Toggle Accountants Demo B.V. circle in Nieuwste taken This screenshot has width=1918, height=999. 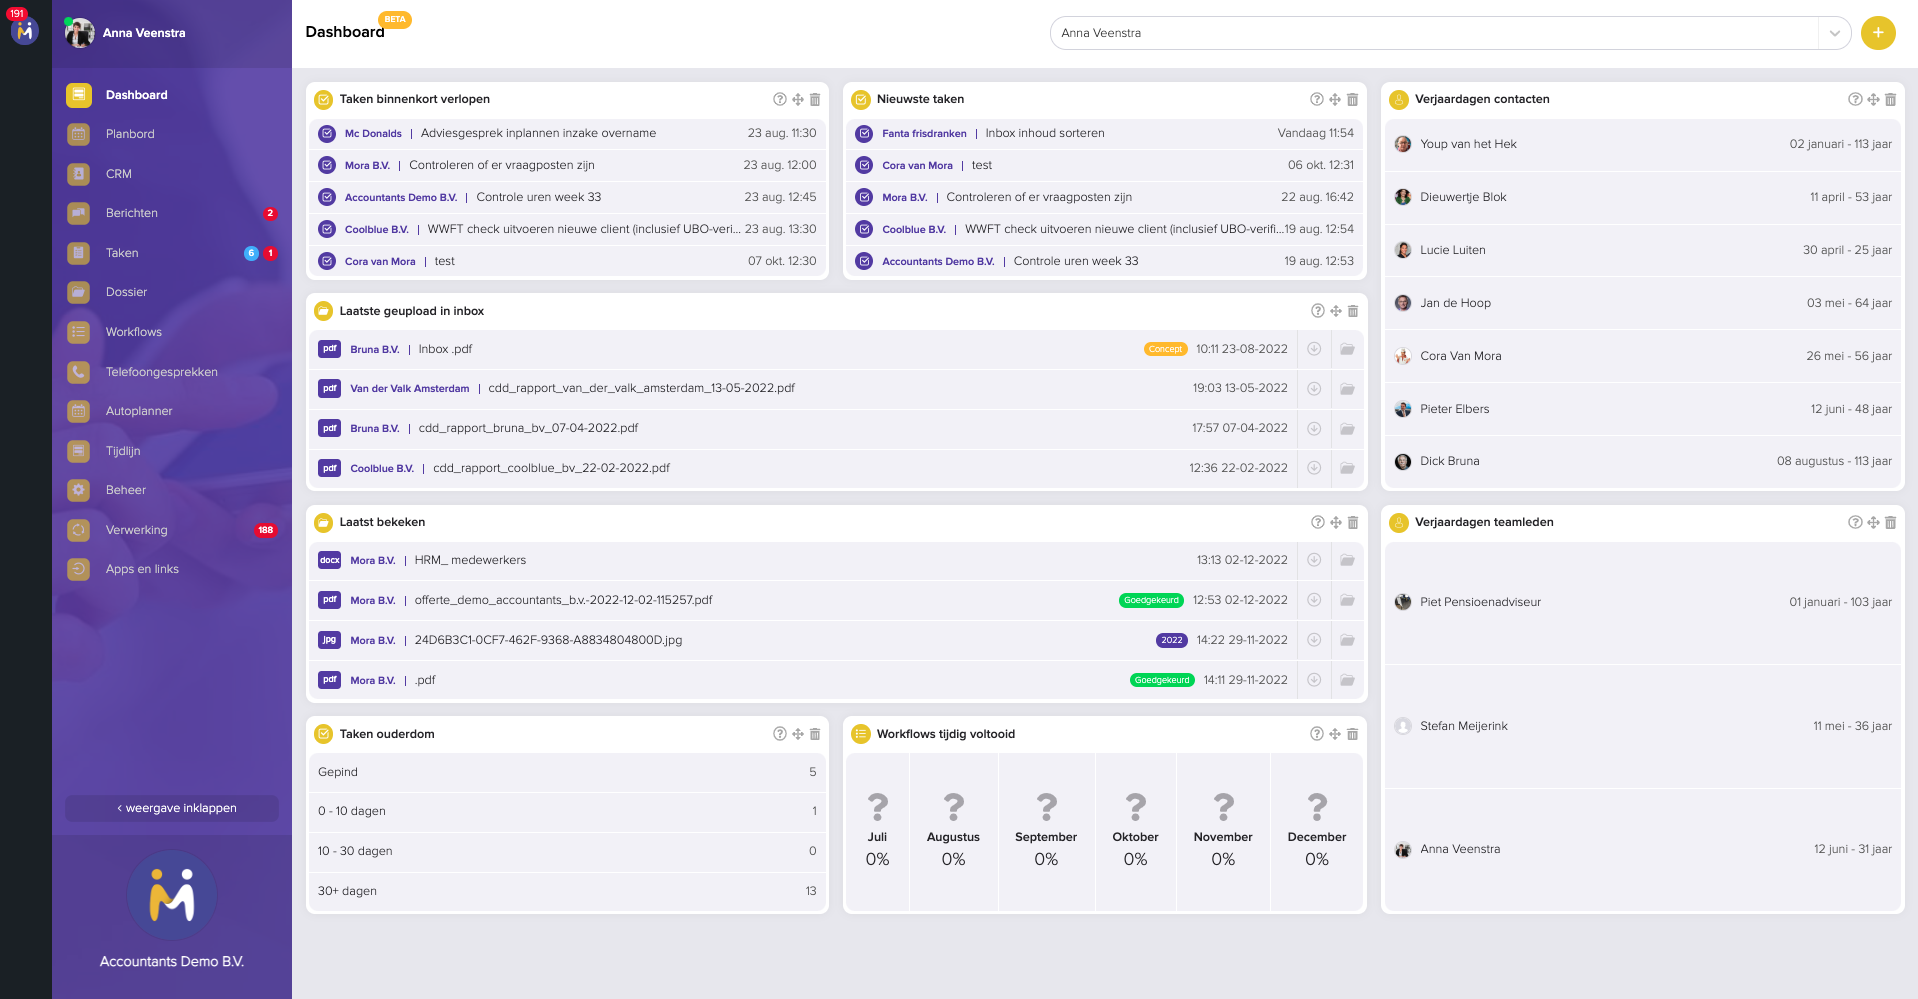tap(864, 261)
